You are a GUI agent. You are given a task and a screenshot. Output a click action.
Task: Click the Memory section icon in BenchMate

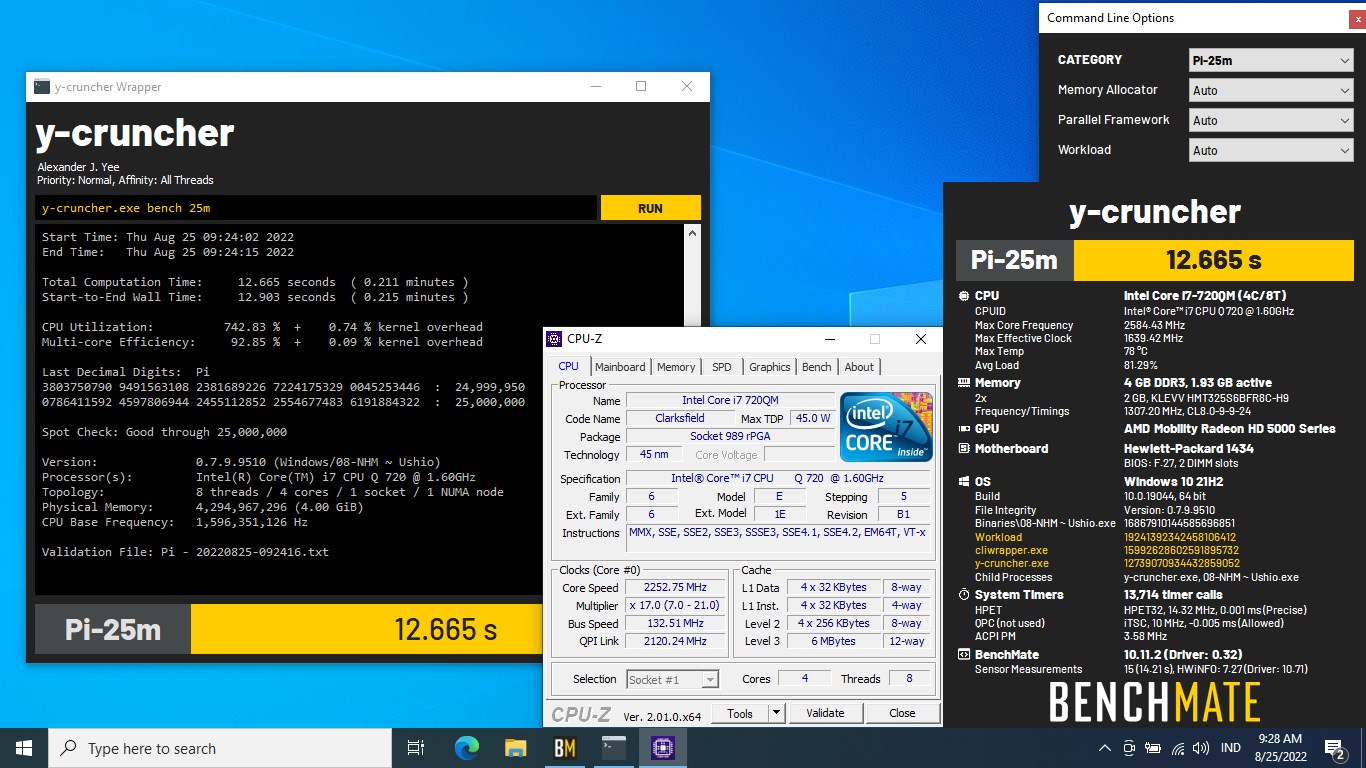(x=963, y=383)
